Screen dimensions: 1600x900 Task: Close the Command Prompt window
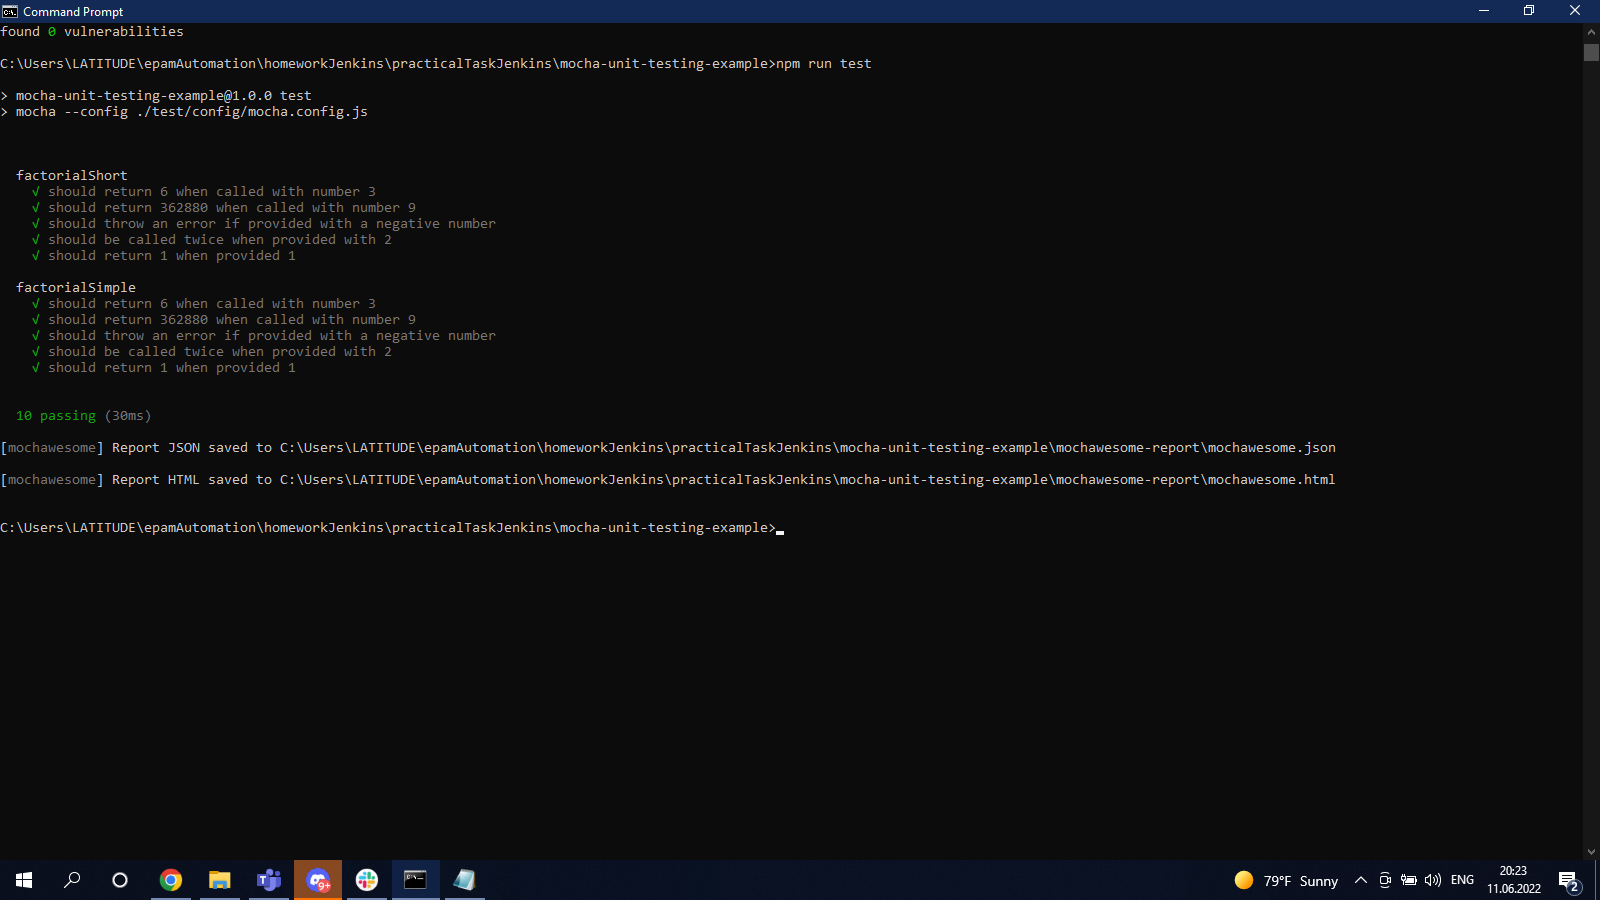(1575, 11)
